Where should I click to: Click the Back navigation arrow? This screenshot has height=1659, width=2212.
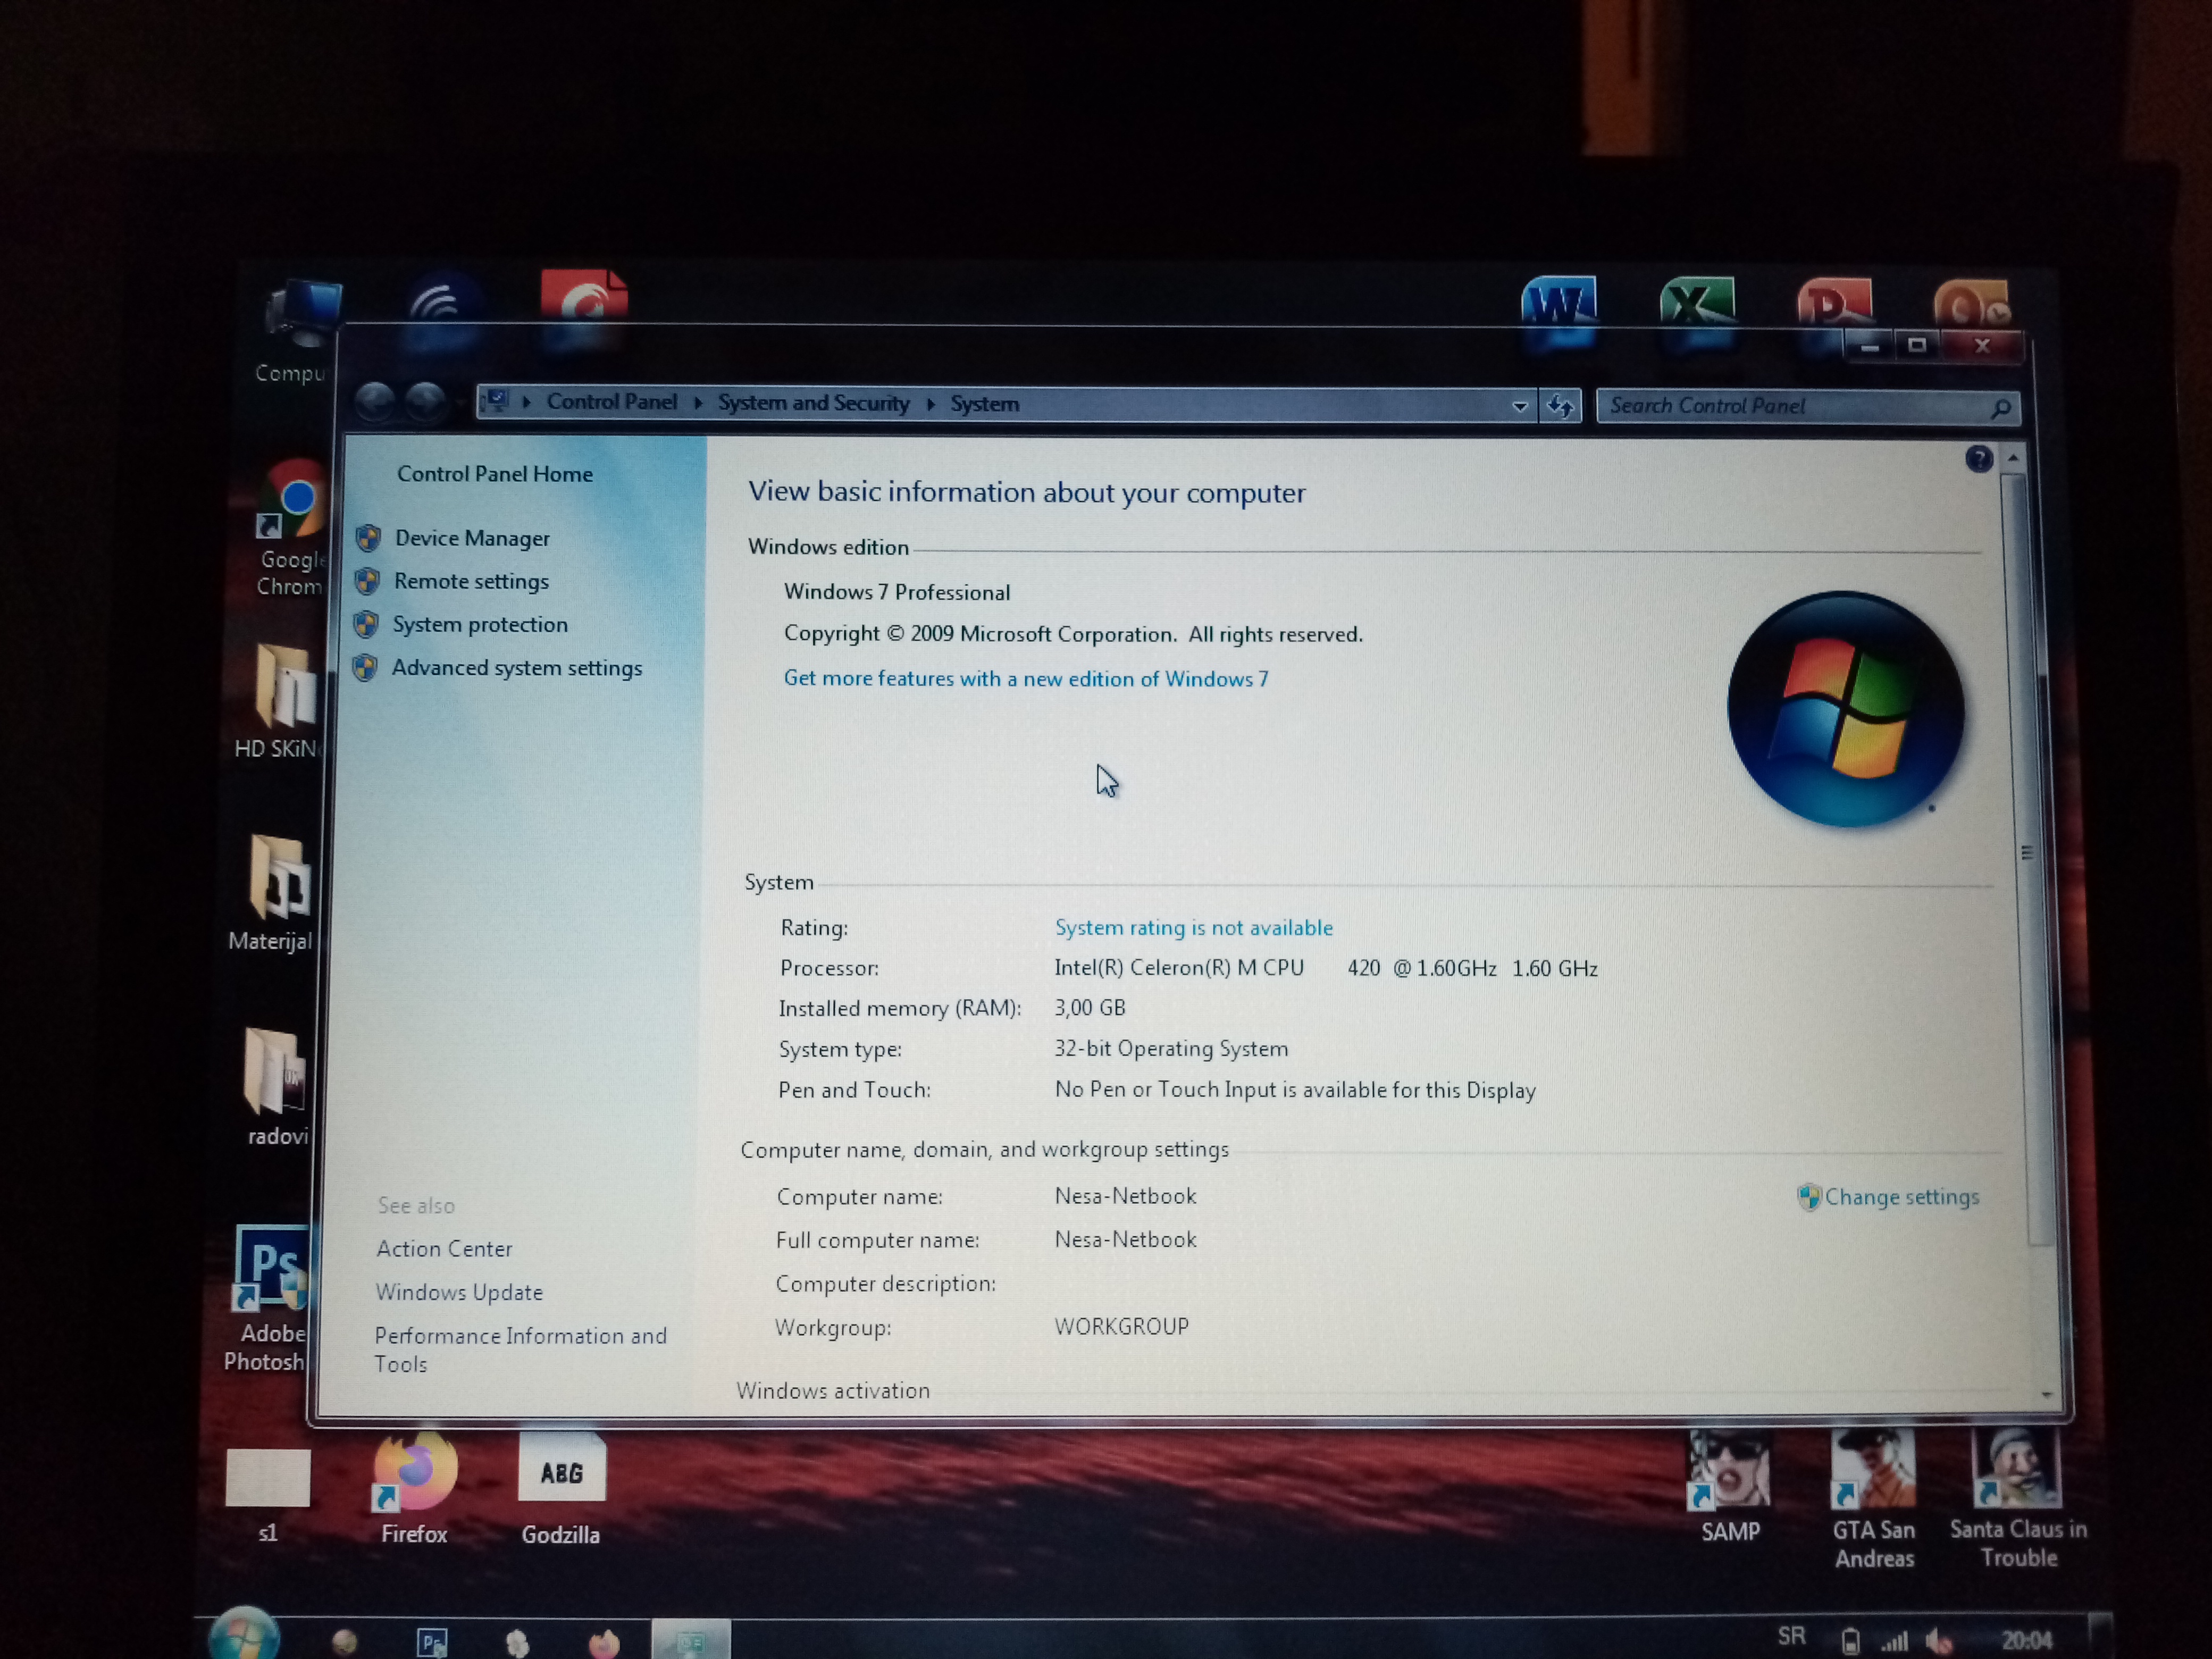point(375,402)
